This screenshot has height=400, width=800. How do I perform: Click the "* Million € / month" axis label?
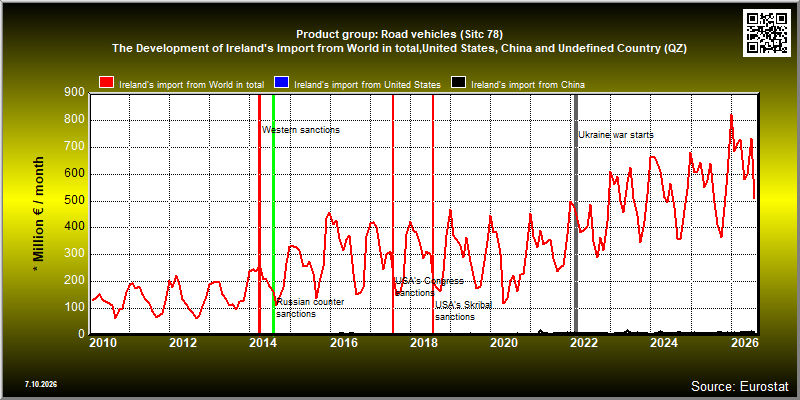pos(39,214)
